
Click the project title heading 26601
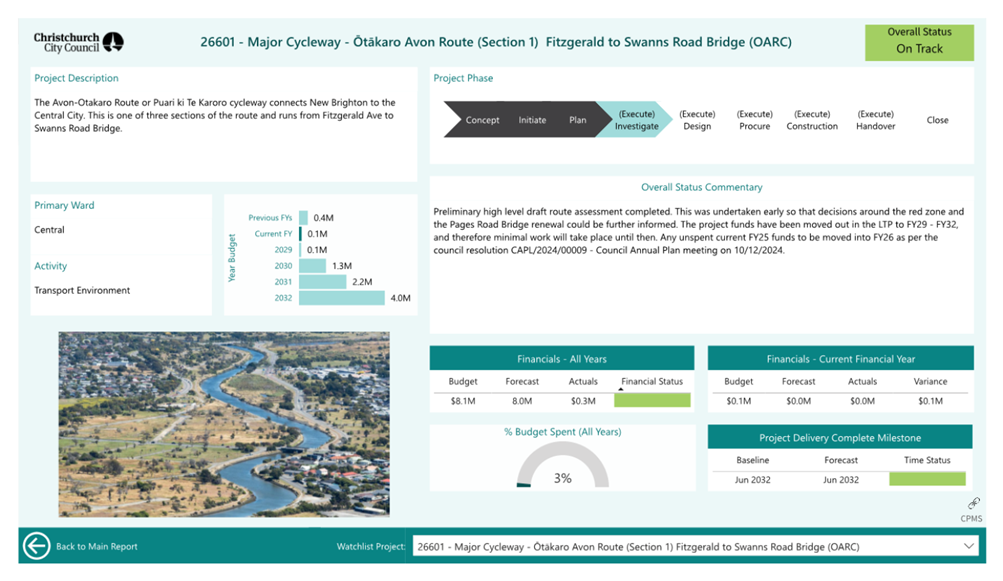(x=496, y=42)
